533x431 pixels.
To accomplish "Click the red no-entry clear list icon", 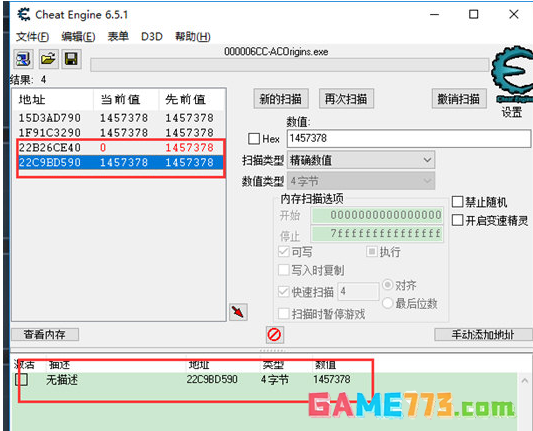I will click(x=274, y=335).
